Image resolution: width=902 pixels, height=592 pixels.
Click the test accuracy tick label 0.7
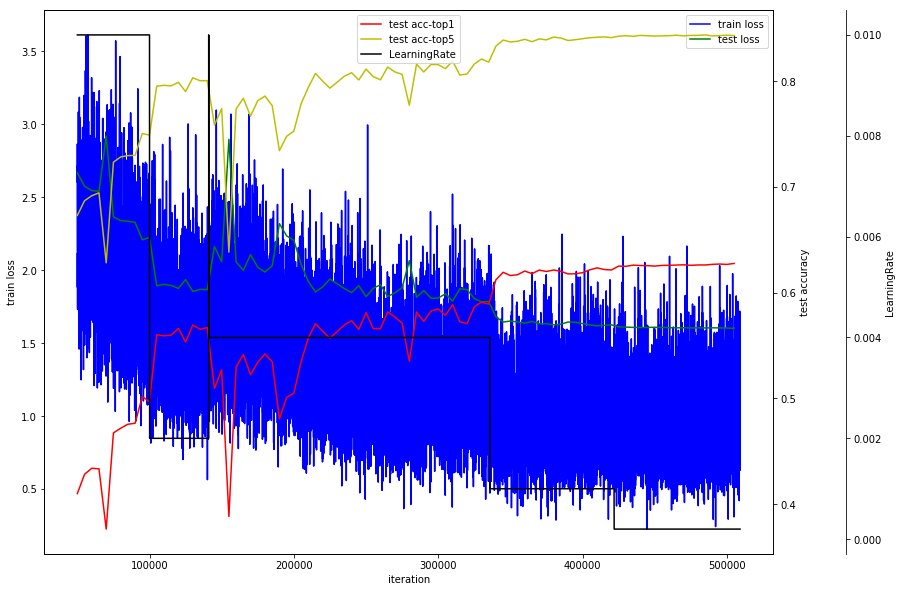[788, 188]
